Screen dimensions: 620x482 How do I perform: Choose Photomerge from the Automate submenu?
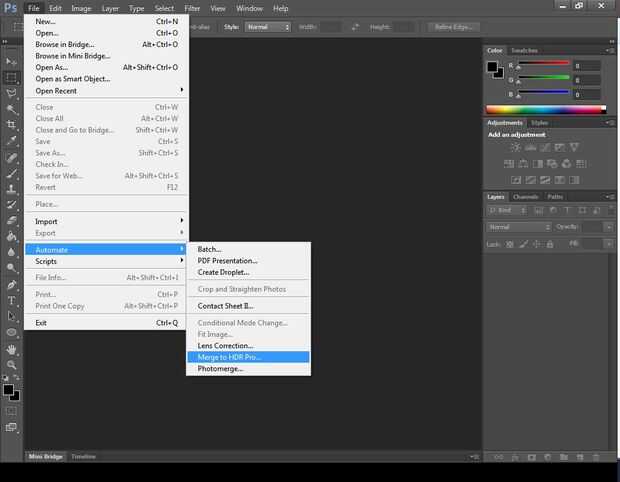click(248, 369)
